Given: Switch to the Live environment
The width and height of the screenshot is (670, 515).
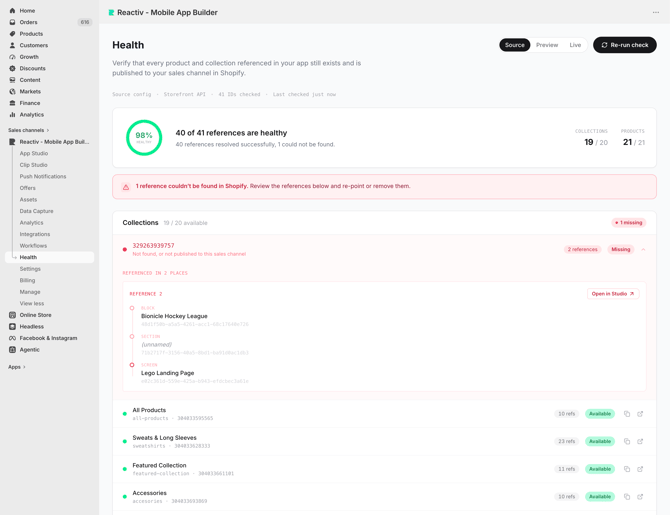Looking at the screenshot, I should (x=575, y=45).
